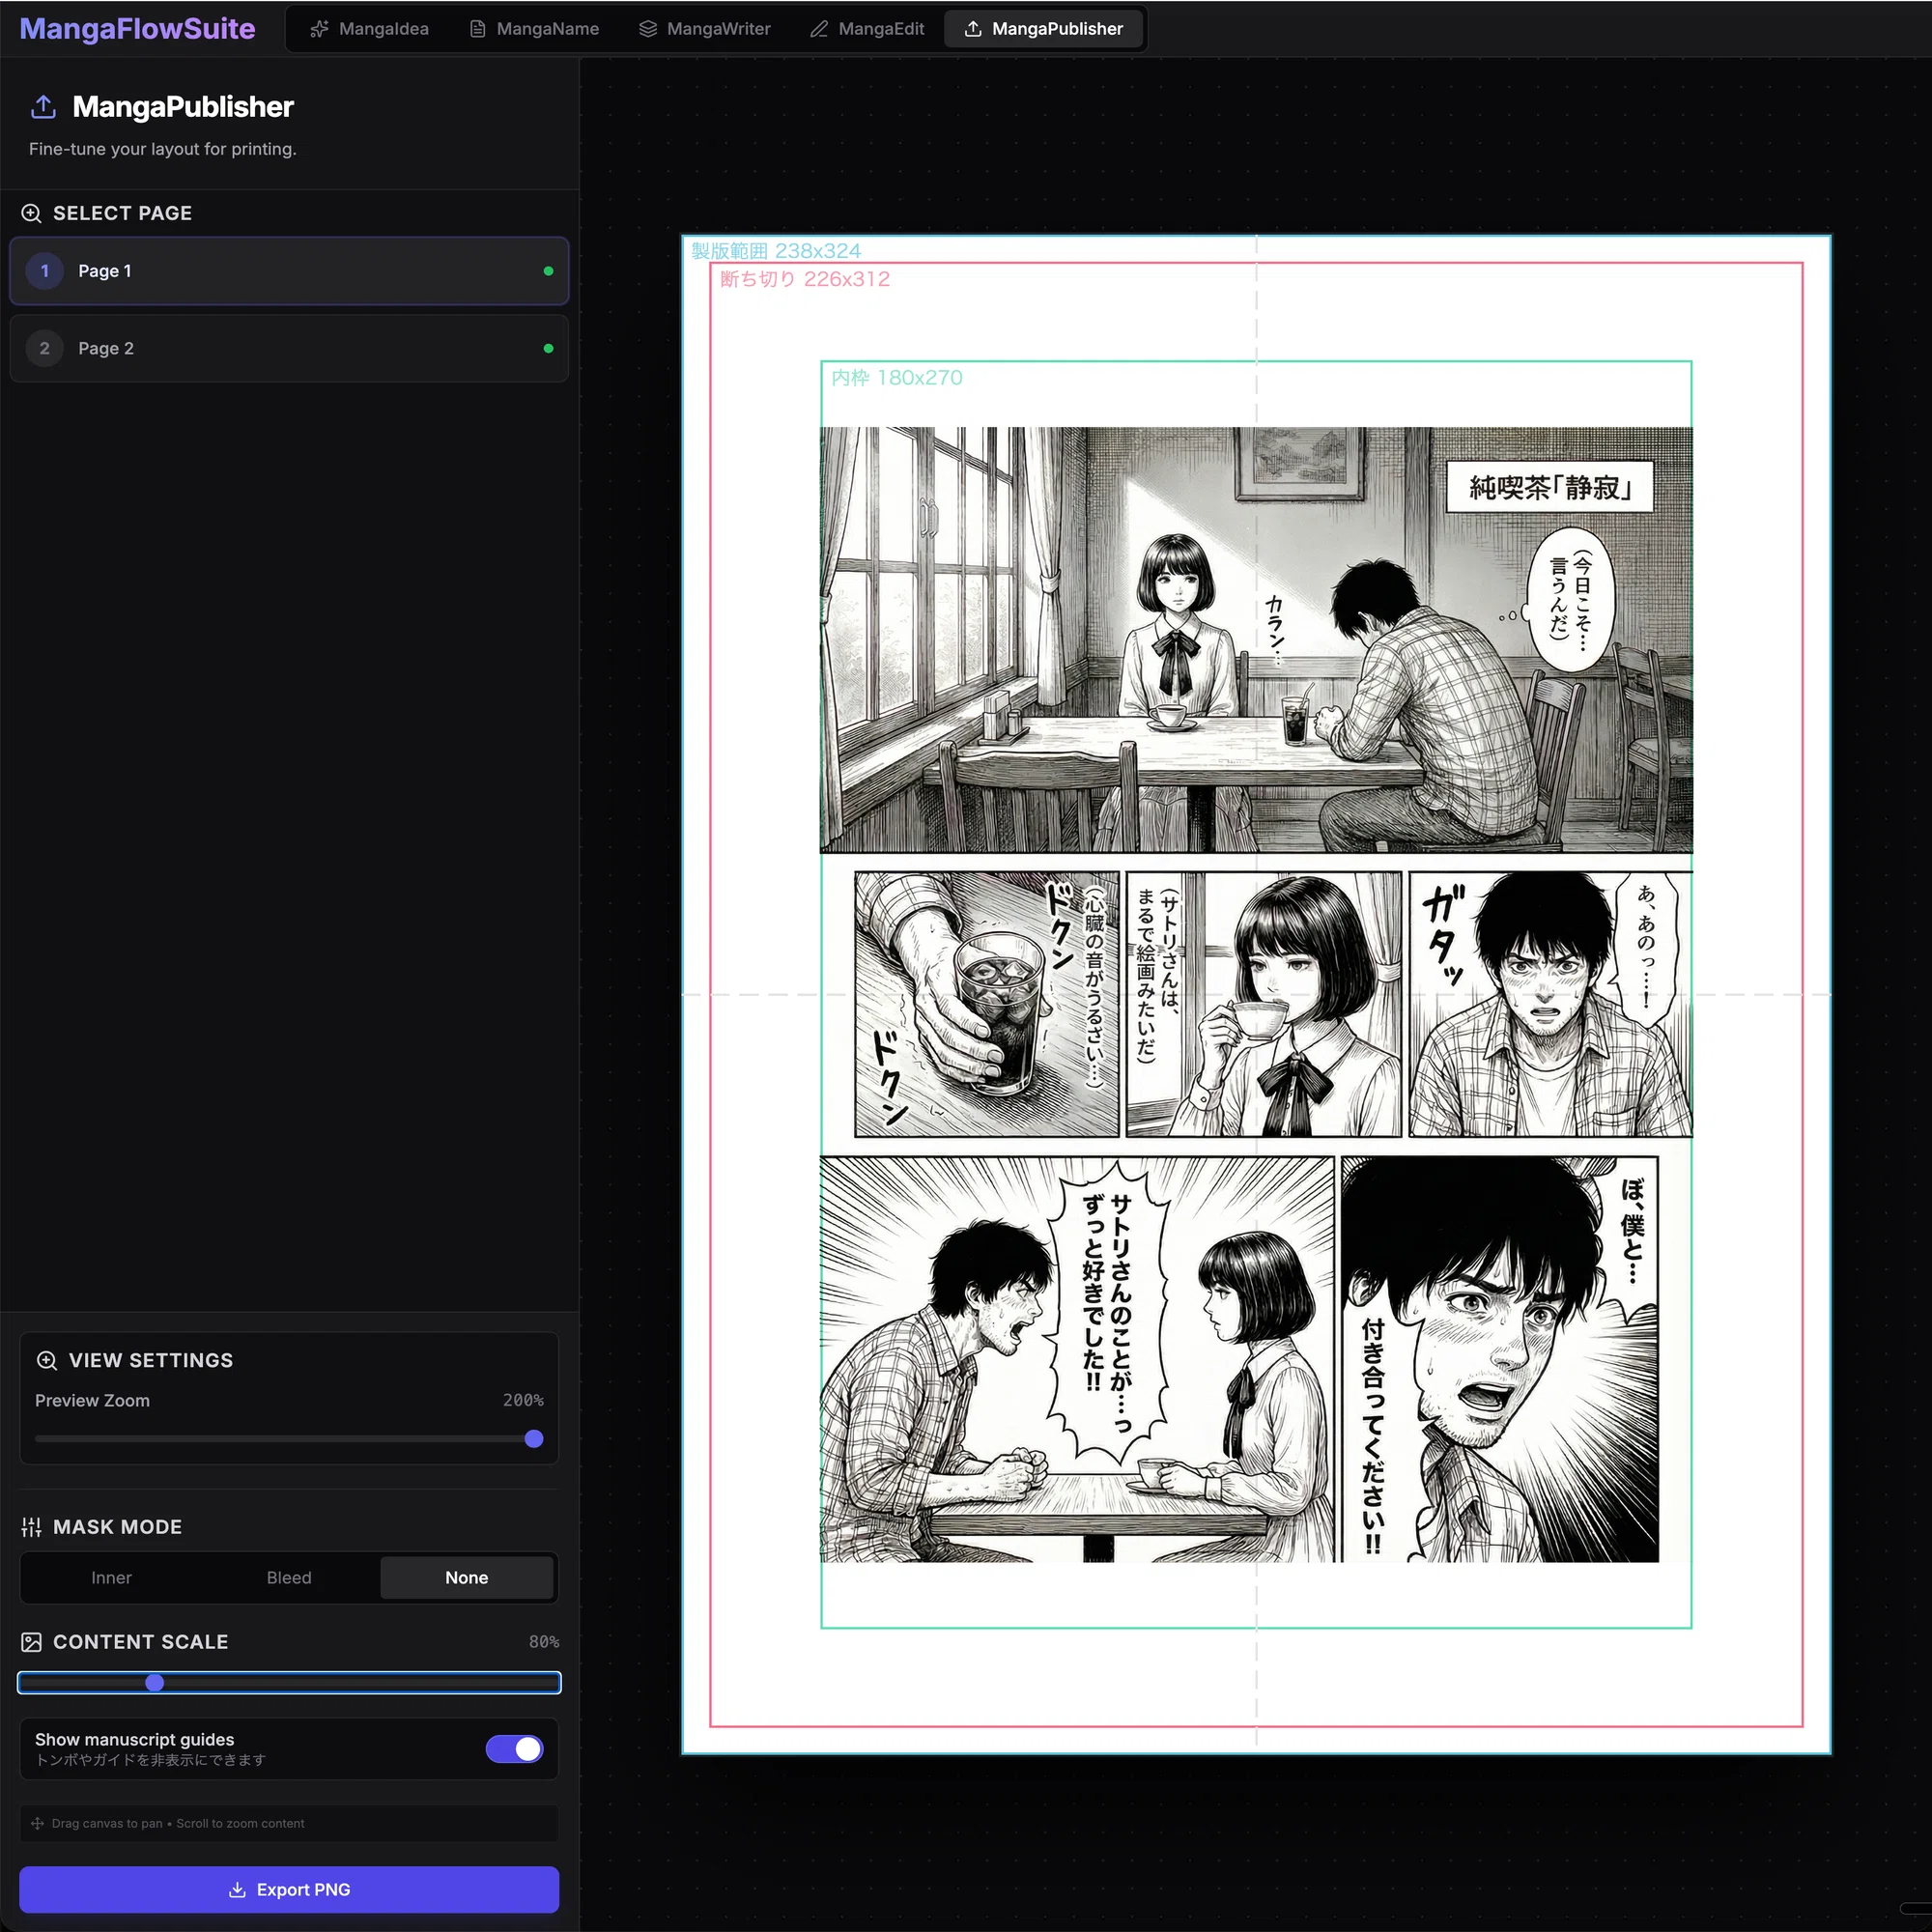This screenshot has height=1932, width=1932.
Task: Click View Settings zoom icon
Action: coord(47,1360)
